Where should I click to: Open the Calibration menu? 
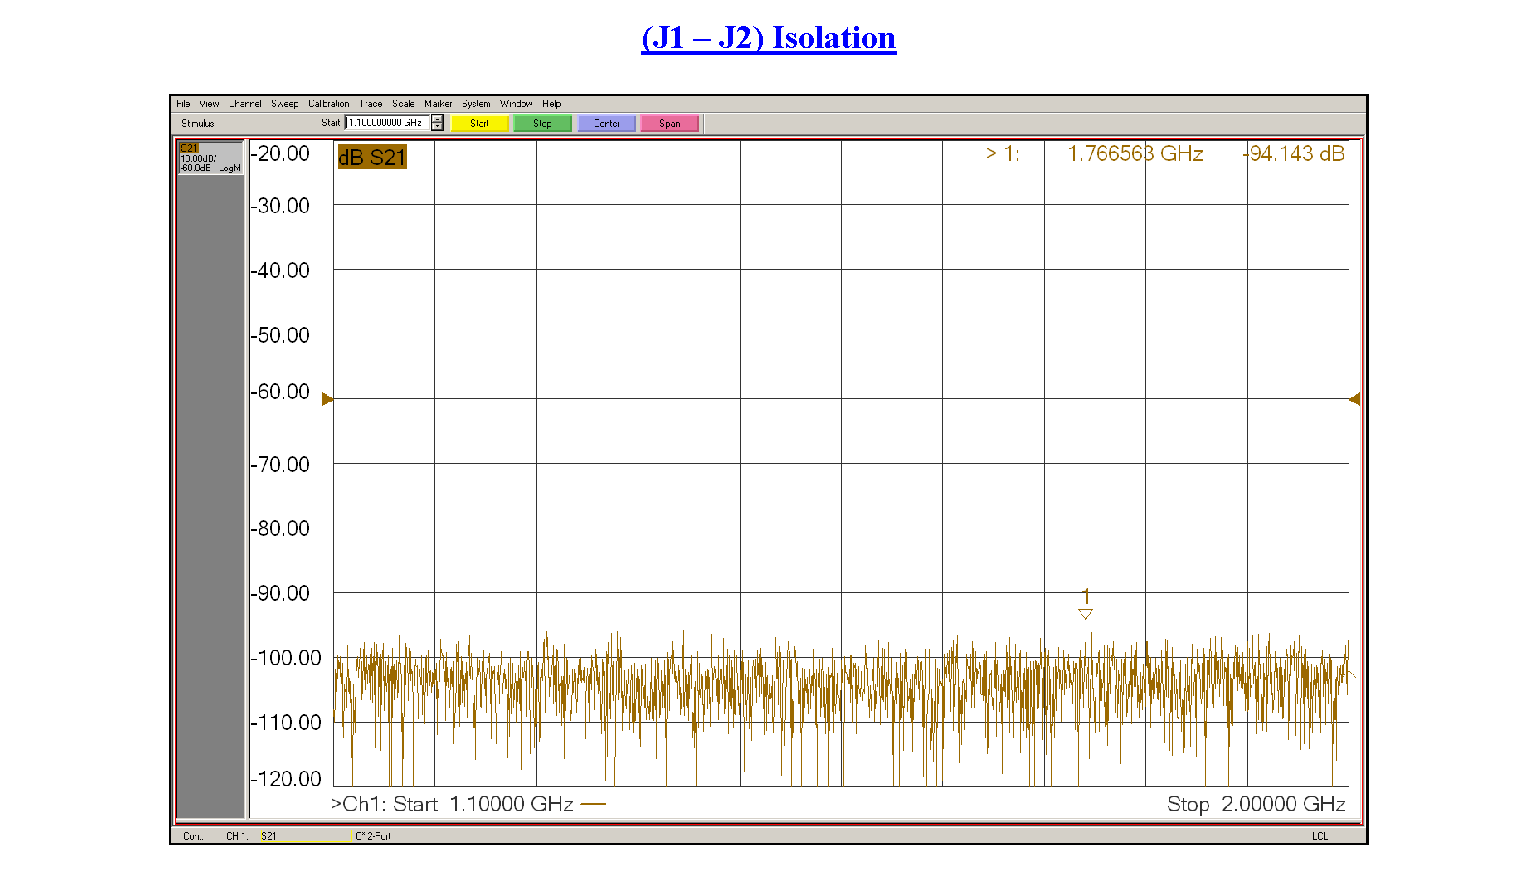point(328,104)
